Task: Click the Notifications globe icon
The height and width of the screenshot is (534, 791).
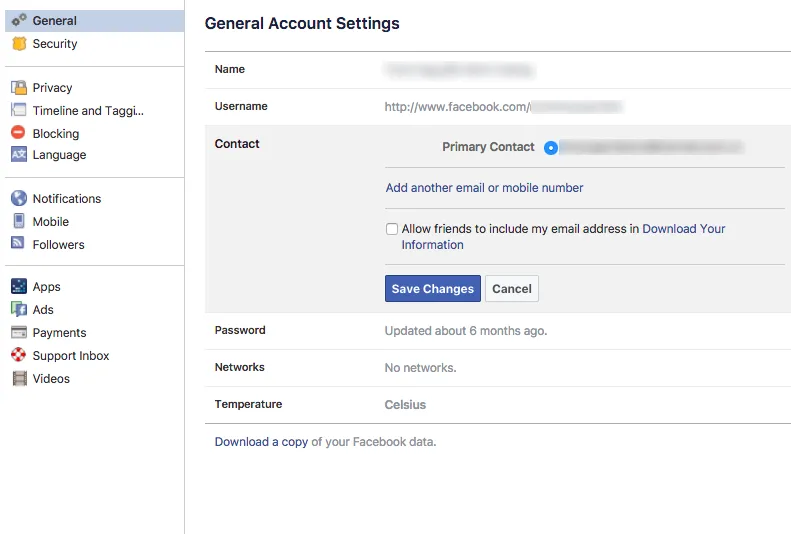Action: coord(19,199)
